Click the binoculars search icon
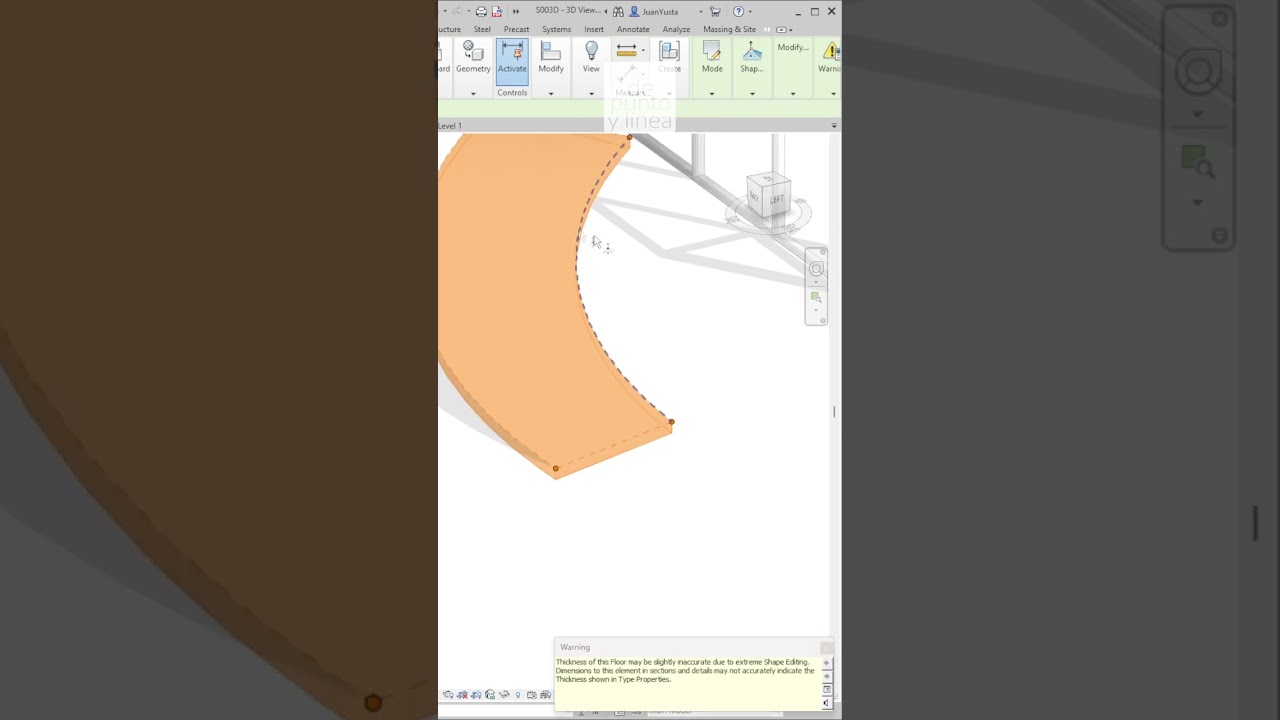Viewport: 1280px width, 720px height. (x=618, y=12)
